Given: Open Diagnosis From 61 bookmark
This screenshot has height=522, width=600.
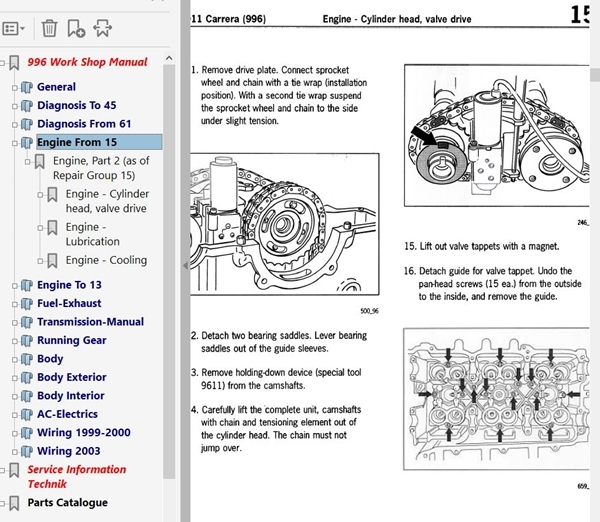Looking at the screenshot, I should click(x=84, y=124).
